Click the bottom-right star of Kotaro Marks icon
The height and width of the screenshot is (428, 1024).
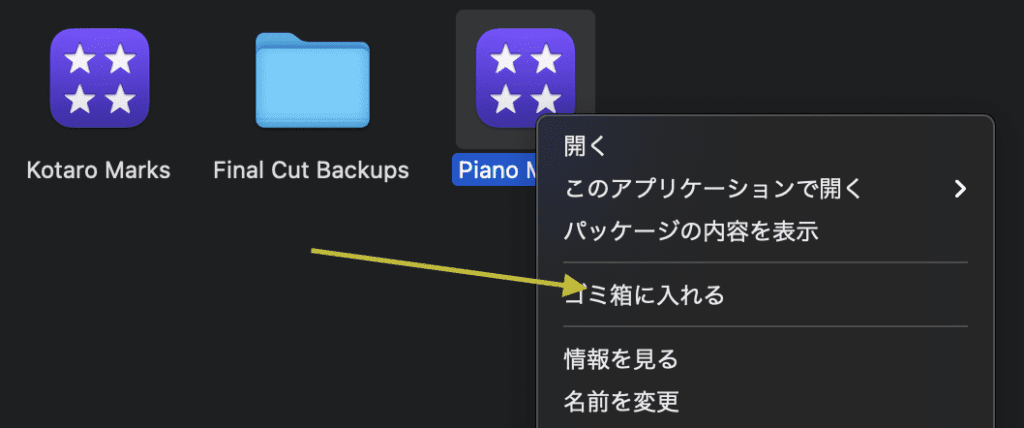click(x=120, y=99)
